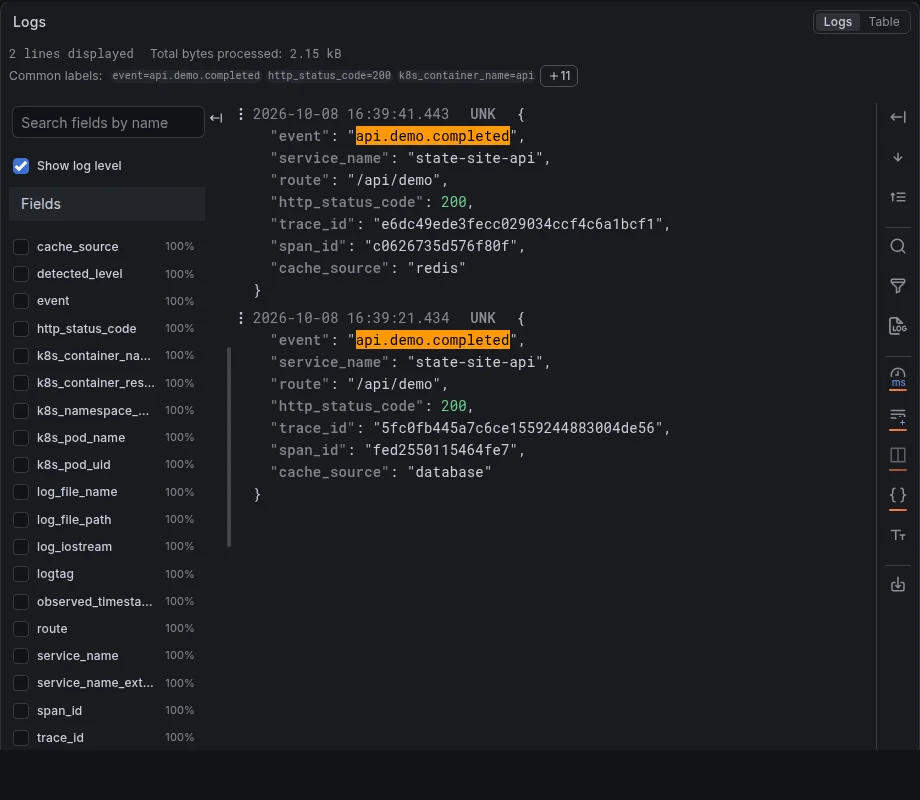Click the LOG file level icon
Screen dimensions: 920x800
(898, 326)
